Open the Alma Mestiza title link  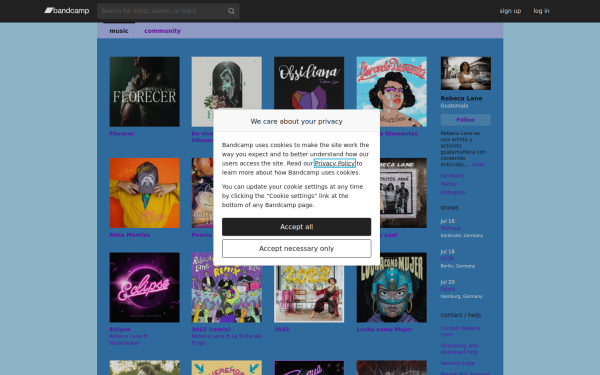coord(129,235)
